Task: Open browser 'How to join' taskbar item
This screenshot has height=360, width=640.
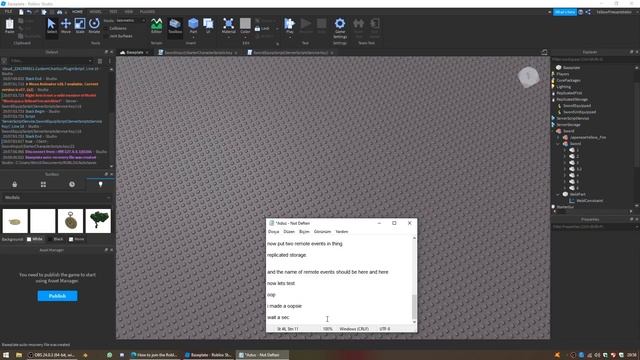Action: click(154, 355)
